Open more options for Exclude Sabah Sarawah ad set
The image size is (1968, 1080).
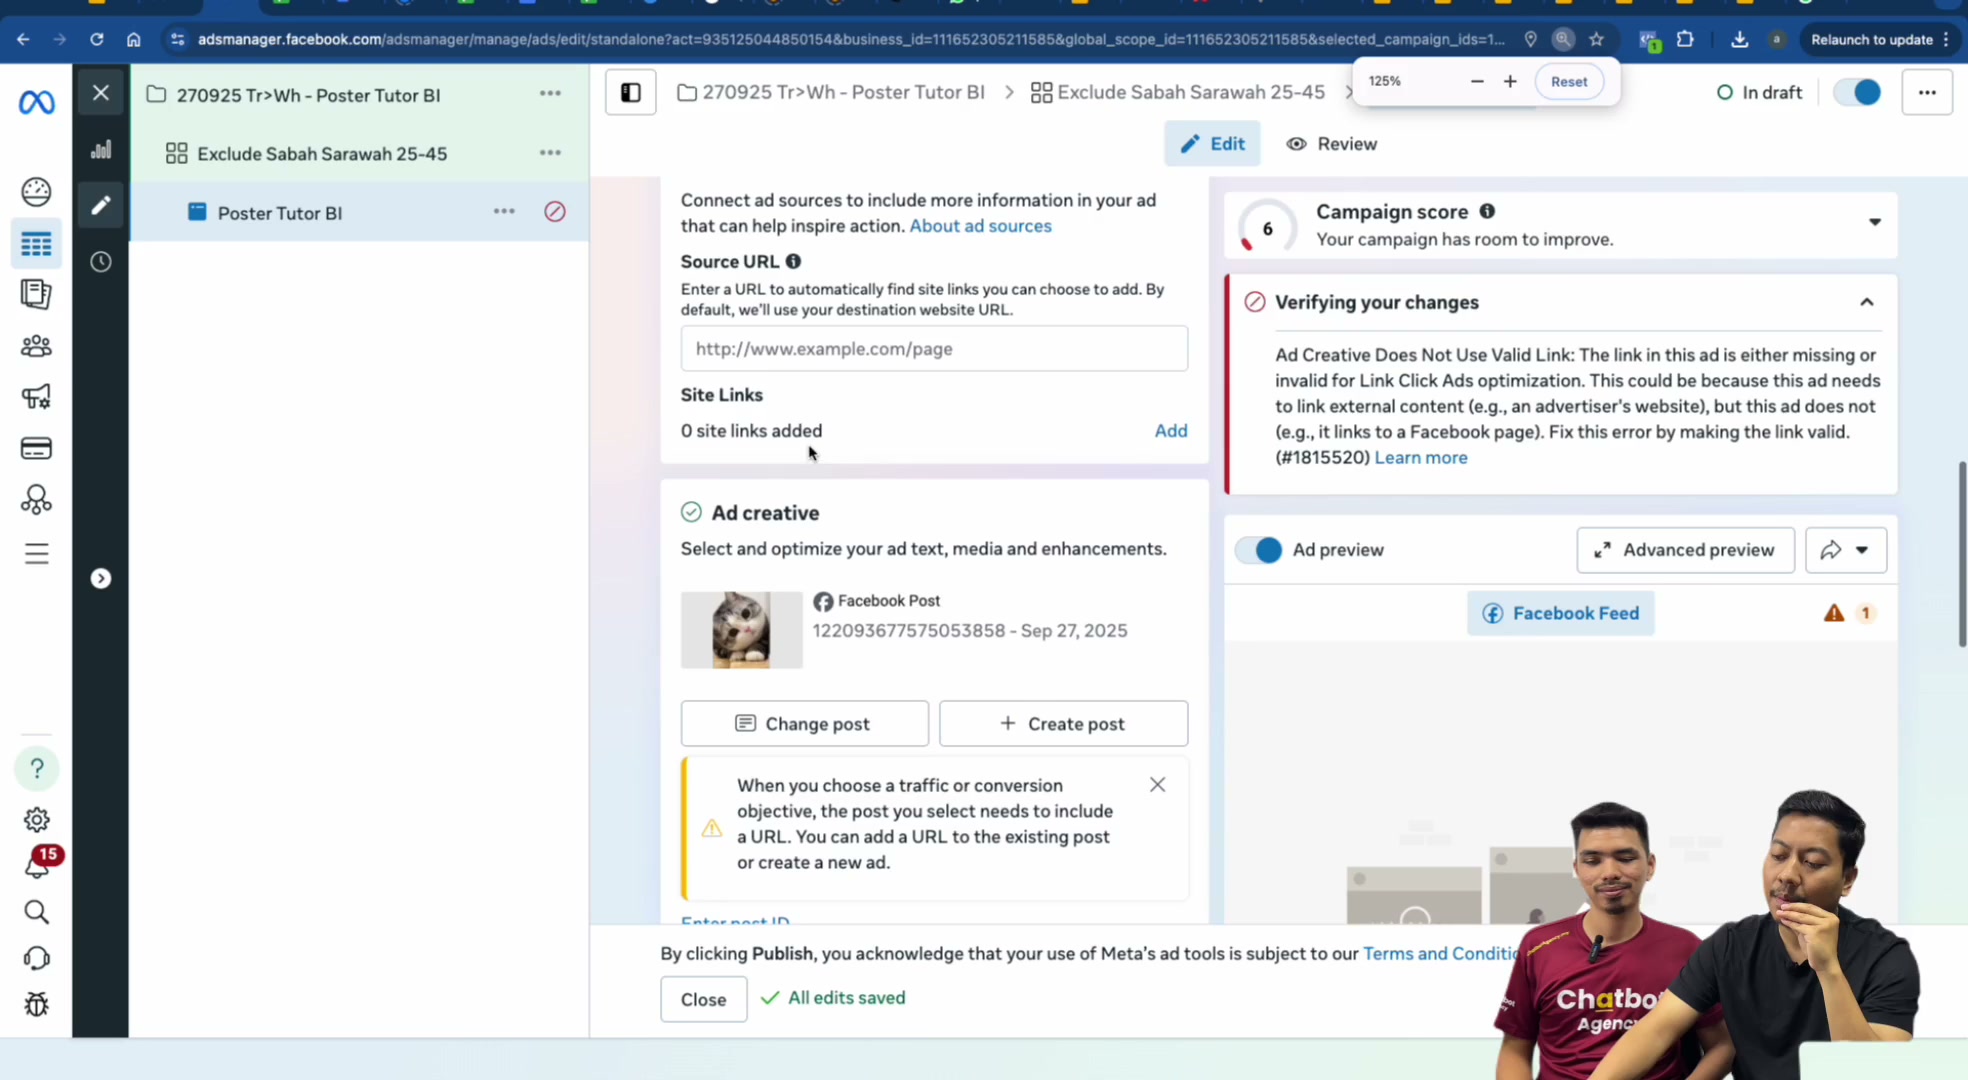point(550,153)
